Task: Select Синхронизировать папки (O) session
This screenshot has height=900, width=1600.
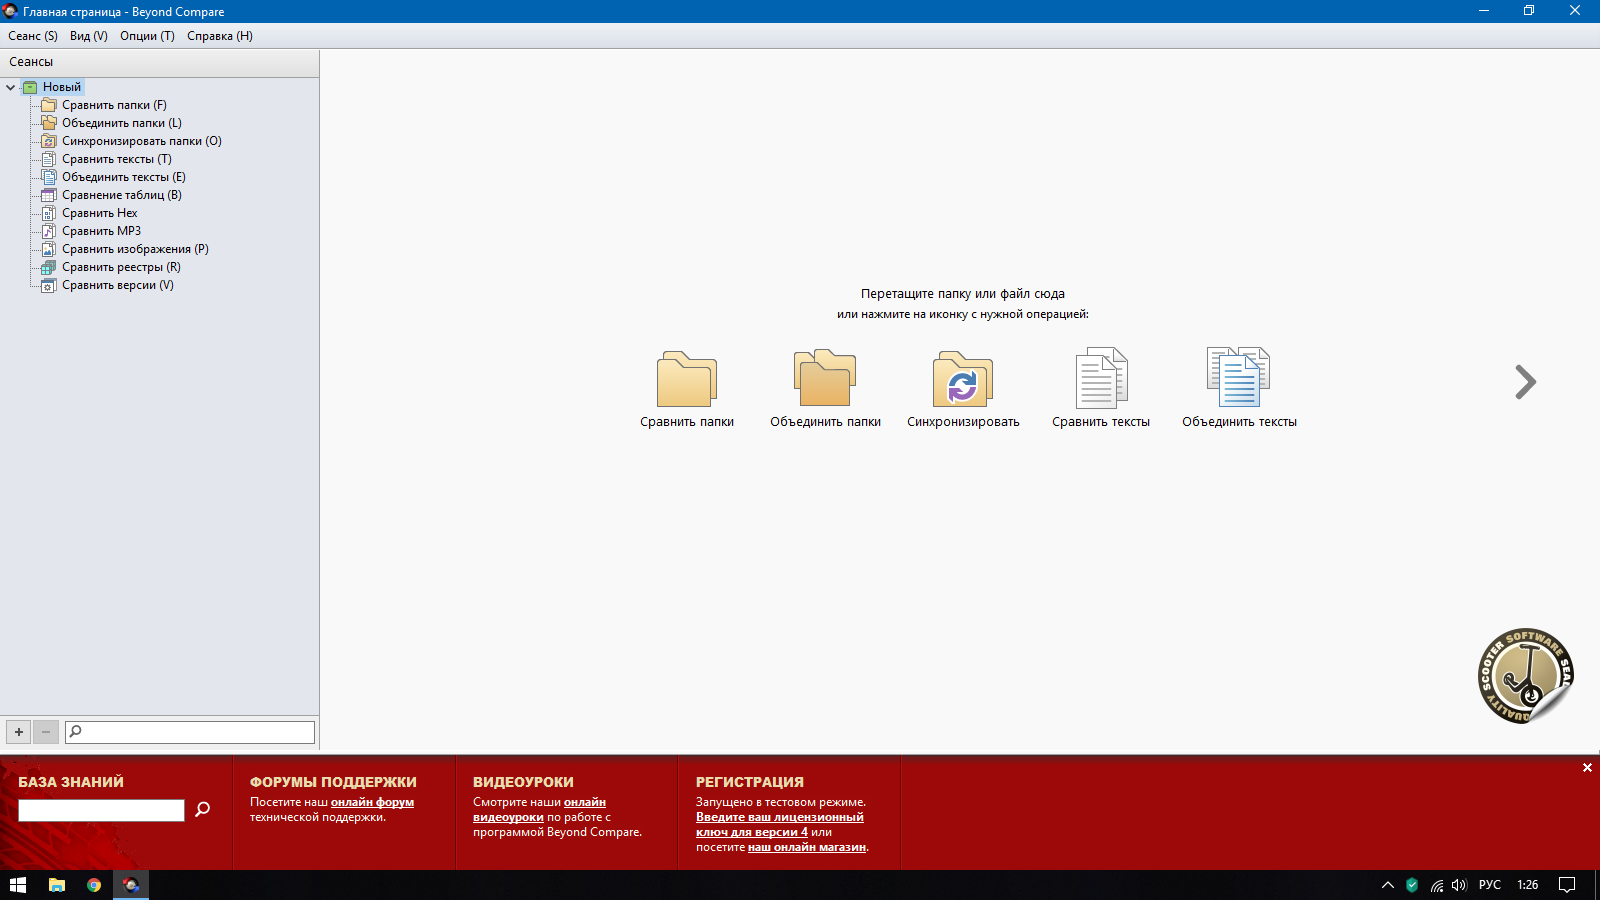Action: pyautogui.click(x=141, y=141)
